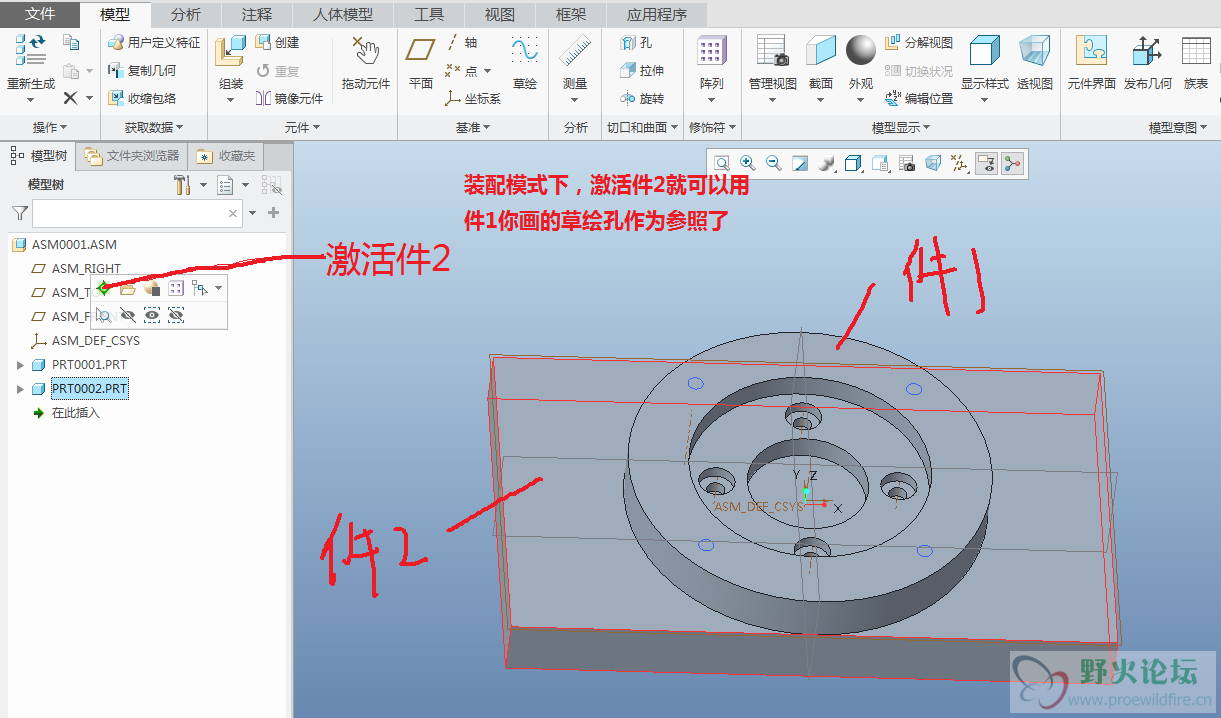1221x718 pixels.
Task: Select the 收缩包络 shrinkwrap tool
Action: pyautogui.click(x=142, y=98)
